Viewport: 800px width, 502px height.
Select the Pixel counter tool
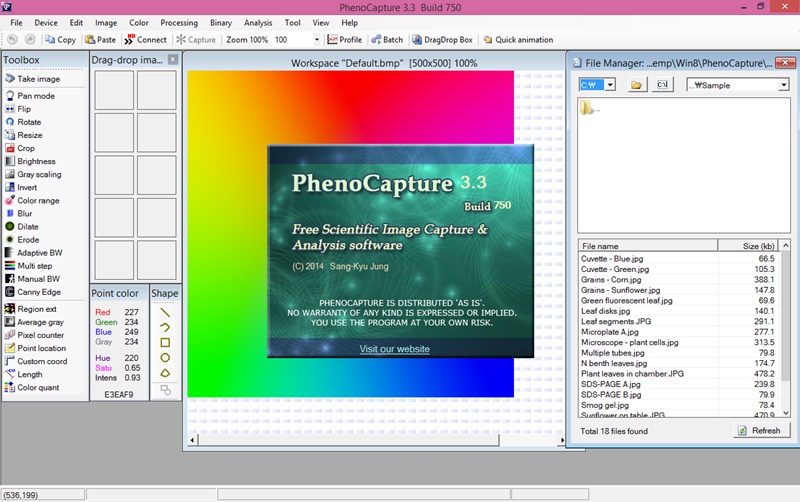click(38, 335)
